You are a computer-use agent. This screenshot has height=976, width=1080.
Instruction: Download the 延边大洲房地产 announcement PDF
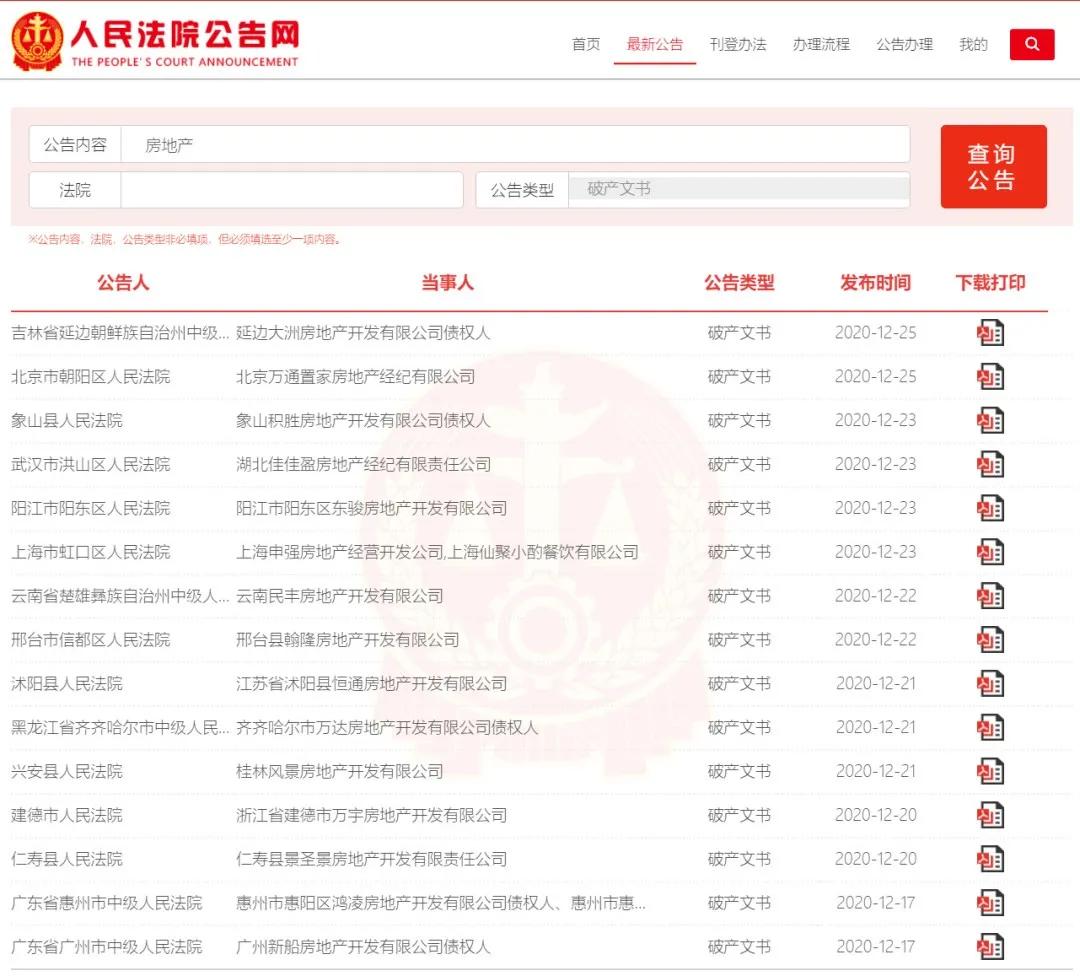(x=990, y=333)
